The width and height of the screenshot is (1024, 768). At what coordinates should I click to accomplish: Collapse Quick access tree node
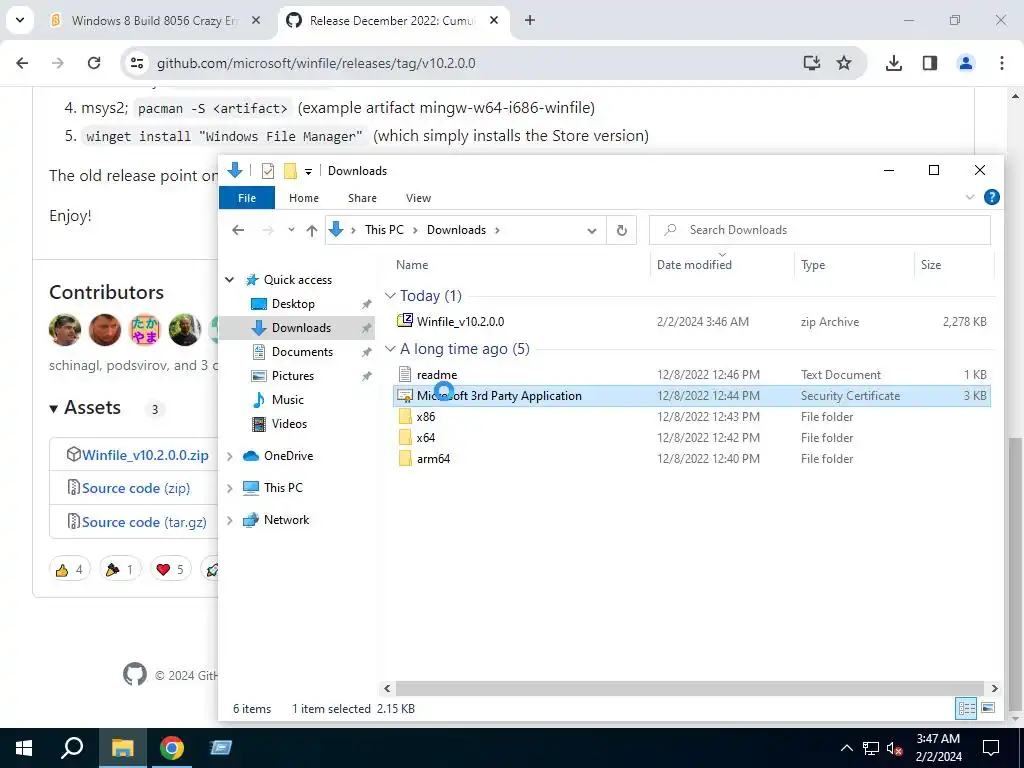(230, 280)
